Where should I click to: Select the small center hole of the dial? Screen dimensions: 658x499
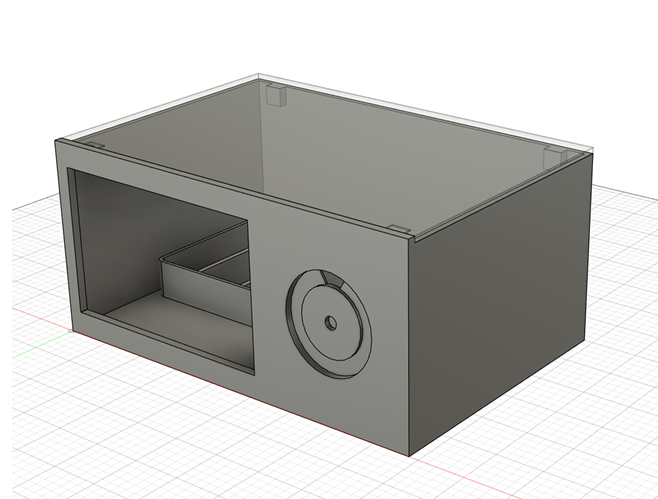[331, 323]
